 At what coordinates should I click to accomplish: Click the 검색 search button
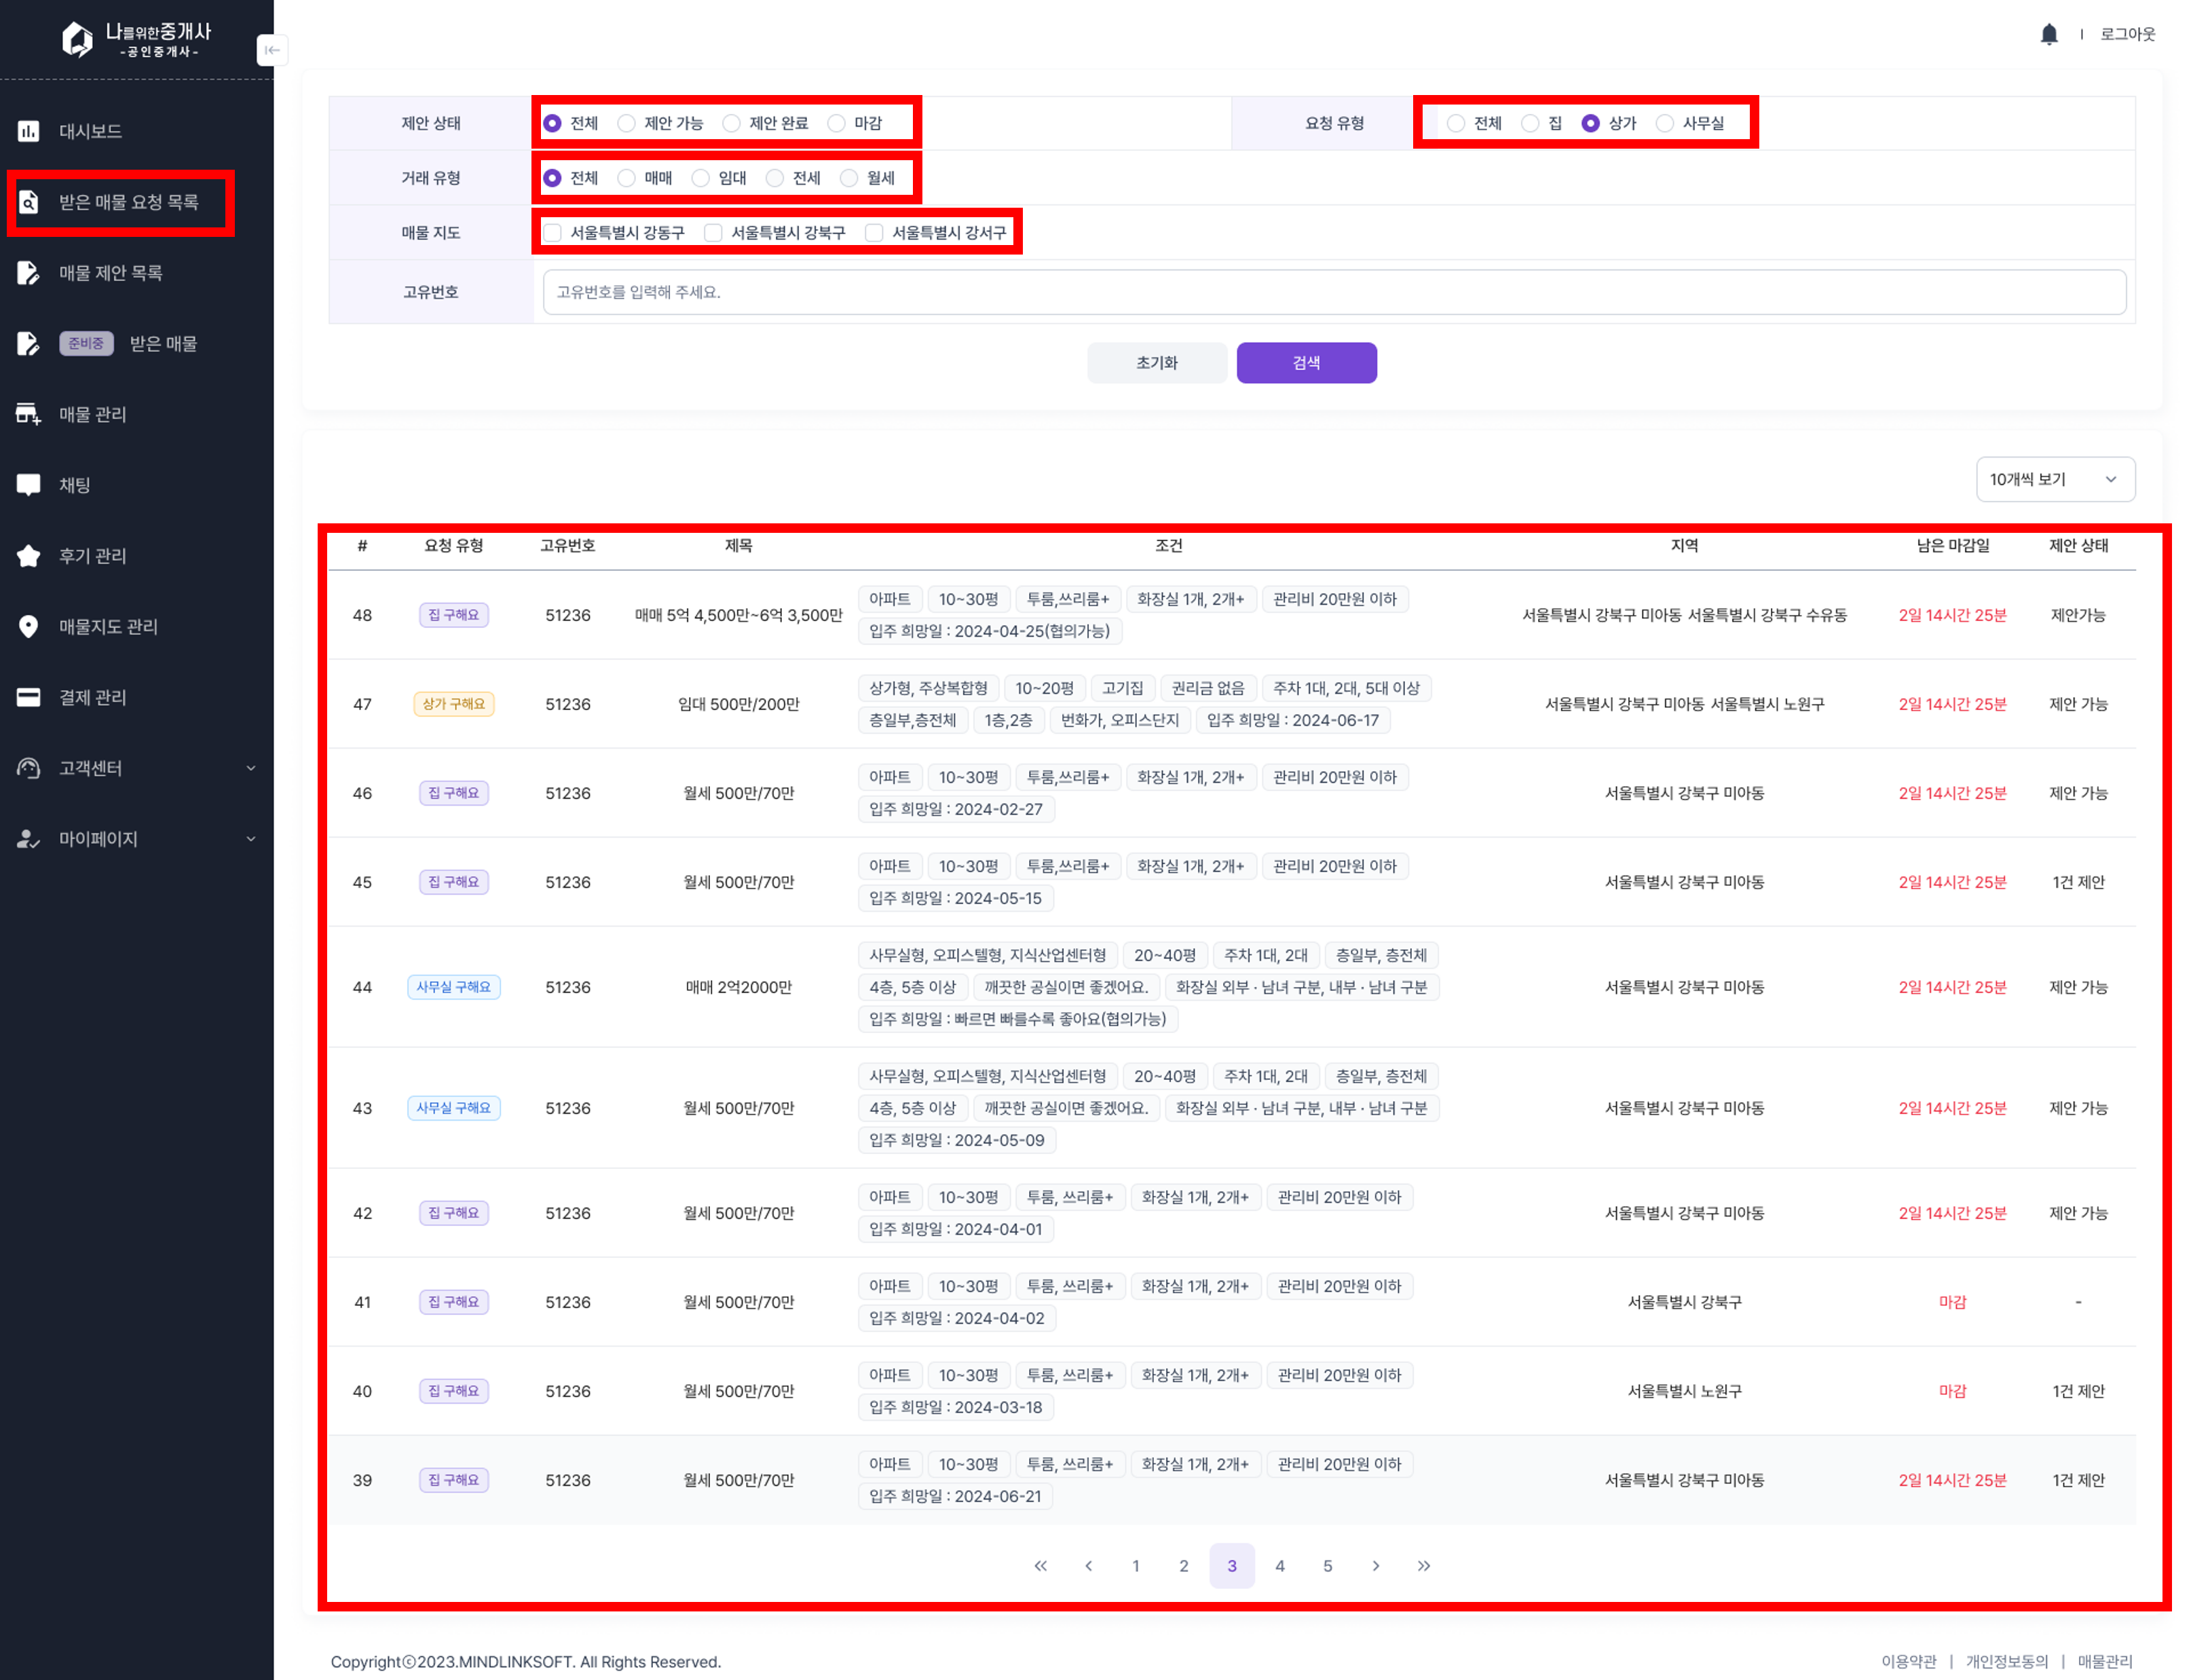click(x=1306, y=363)
